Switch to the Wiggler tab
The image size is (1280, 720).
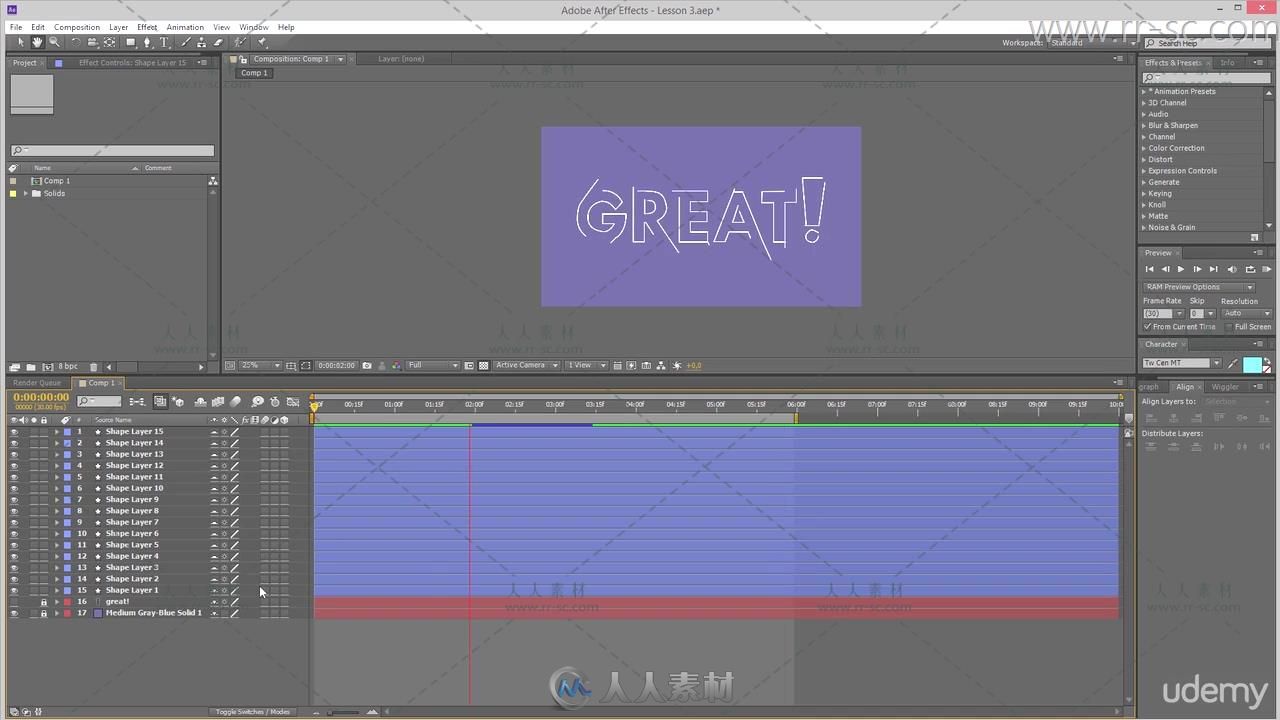[1225, 387]
